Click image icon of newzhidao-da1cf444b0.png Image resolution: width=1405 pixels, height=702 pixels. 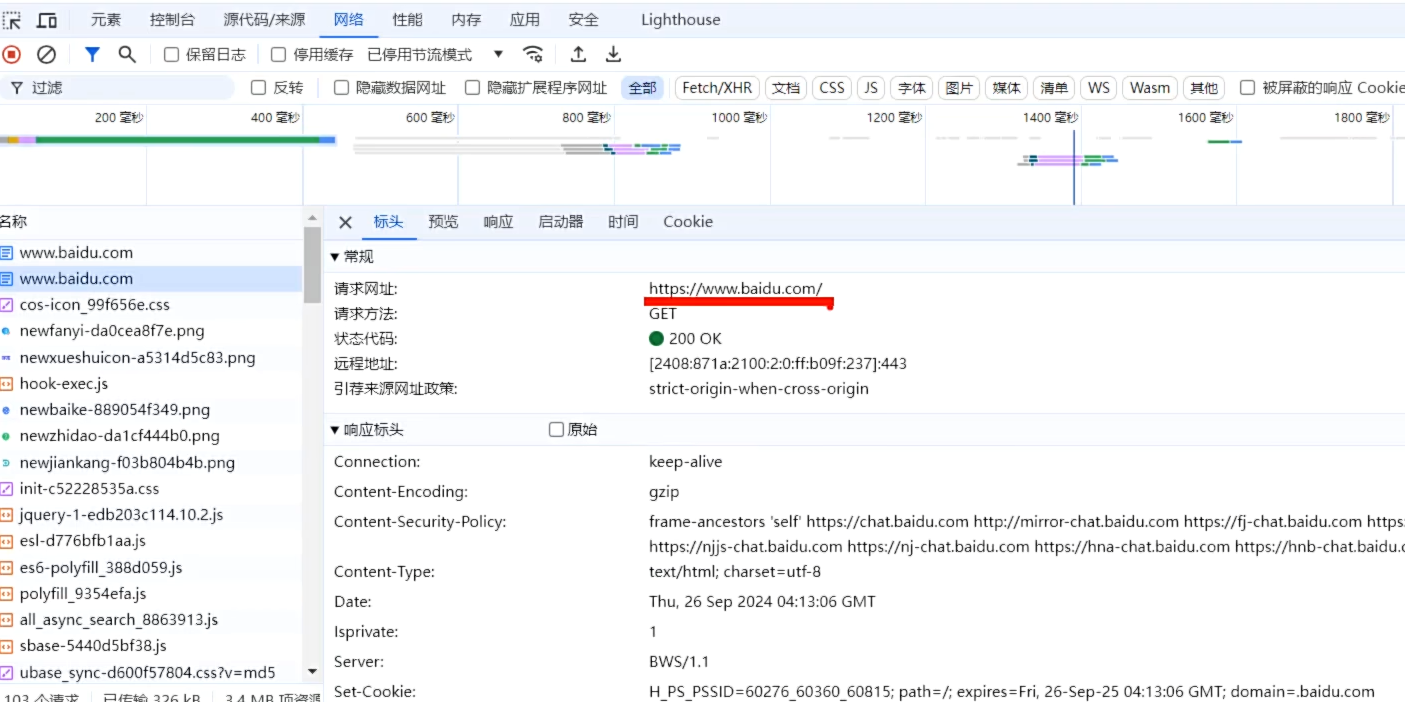point(7,436)
